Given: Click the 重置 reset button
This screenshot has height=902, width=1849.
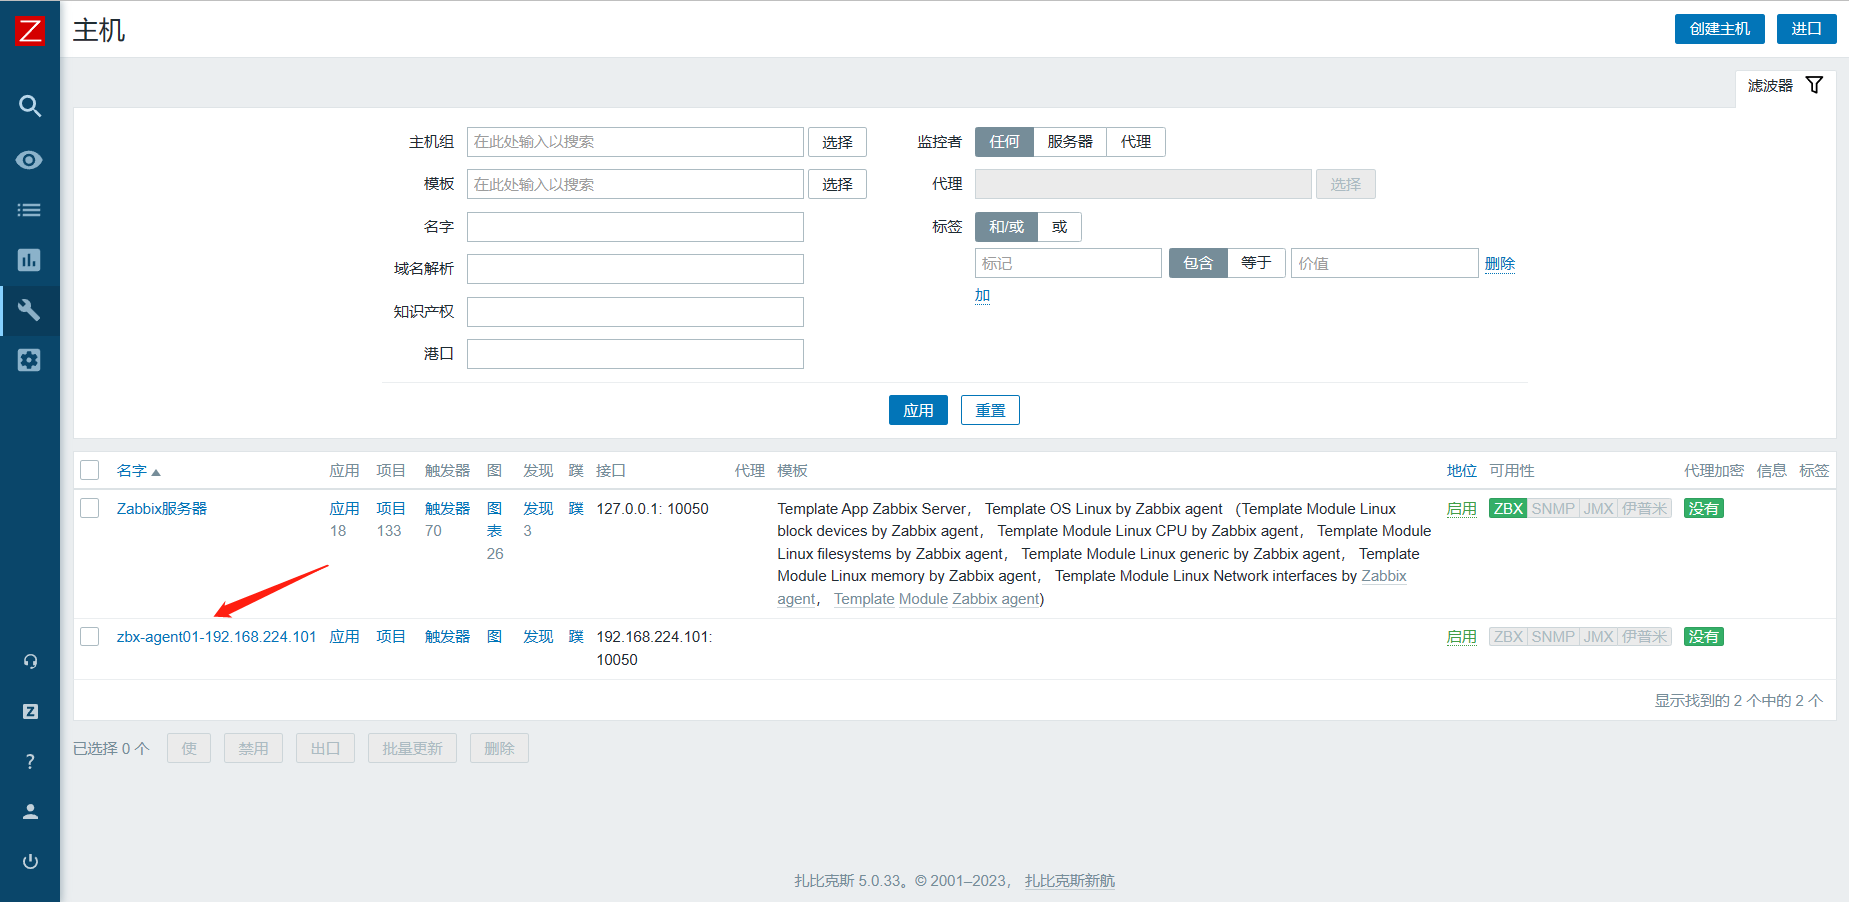Looking at the screenshot, I should tap(990, 410).
